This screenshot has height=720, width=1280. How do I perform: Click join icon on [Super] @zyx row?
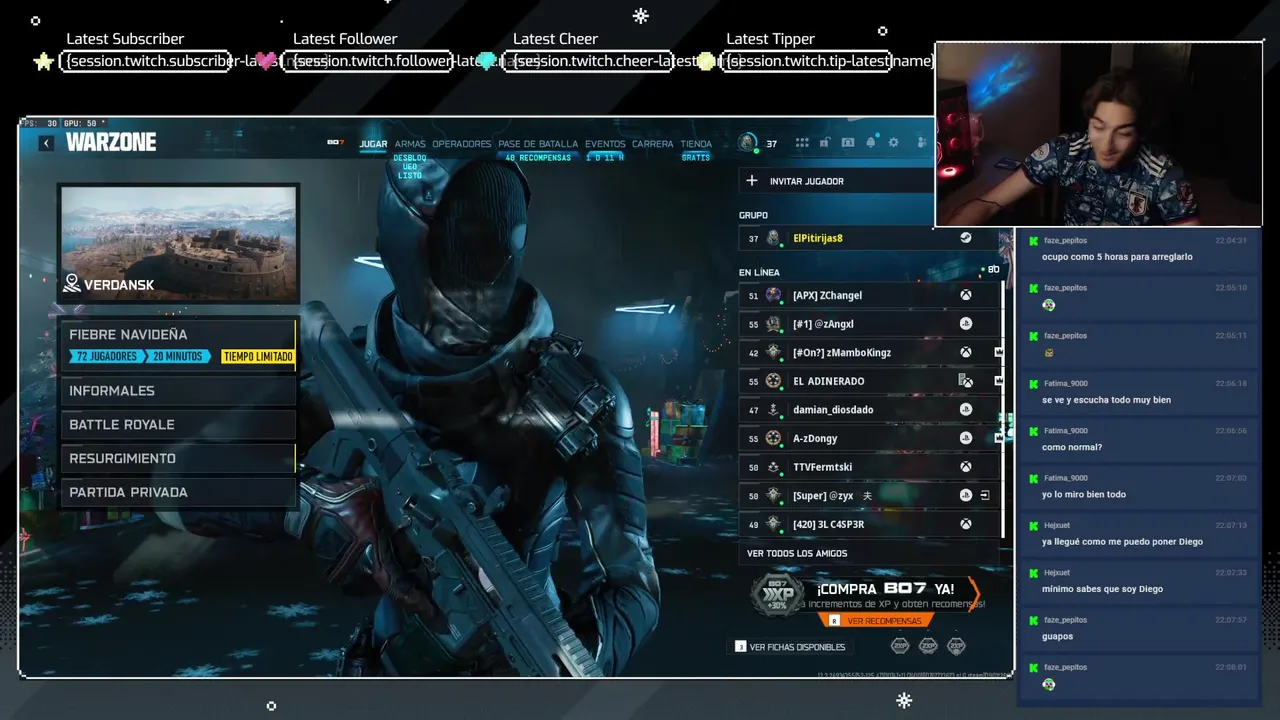coord(985,495)
